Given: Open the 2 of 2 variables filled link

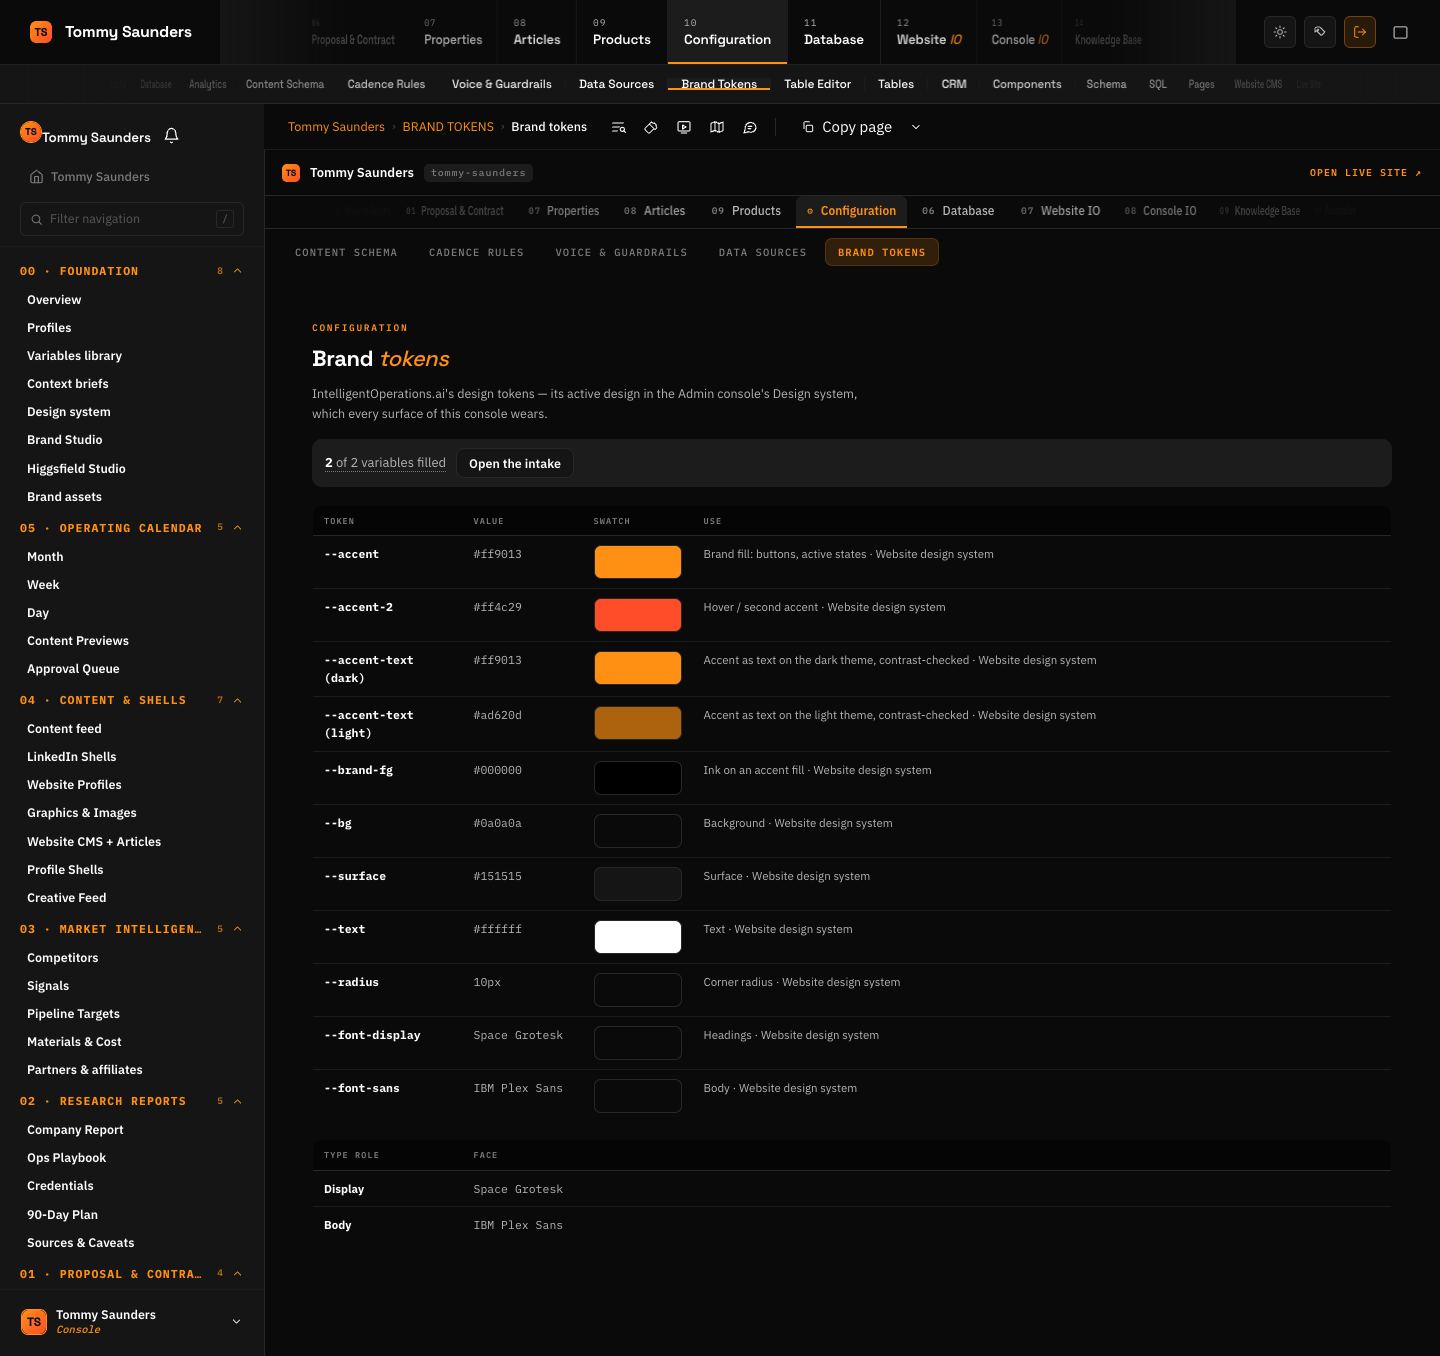Looking at the screenshot, I should pos(385,463).
